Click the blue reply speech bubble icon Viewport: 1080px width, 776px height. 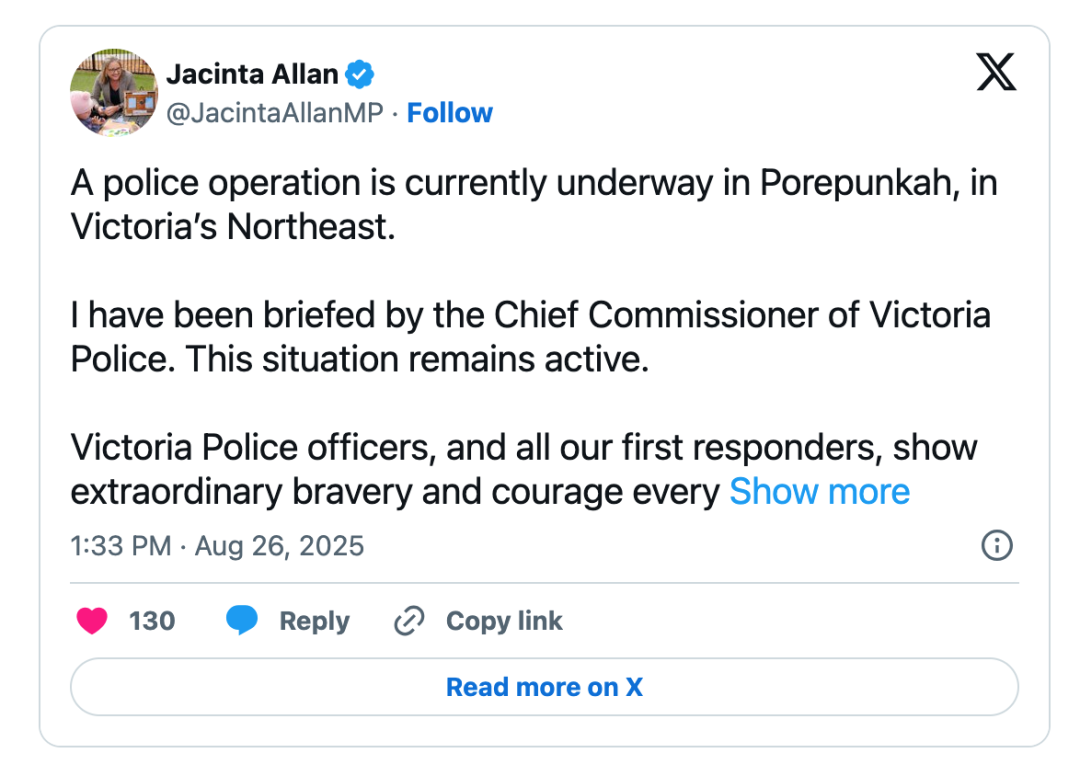click(x=242, y=621)
